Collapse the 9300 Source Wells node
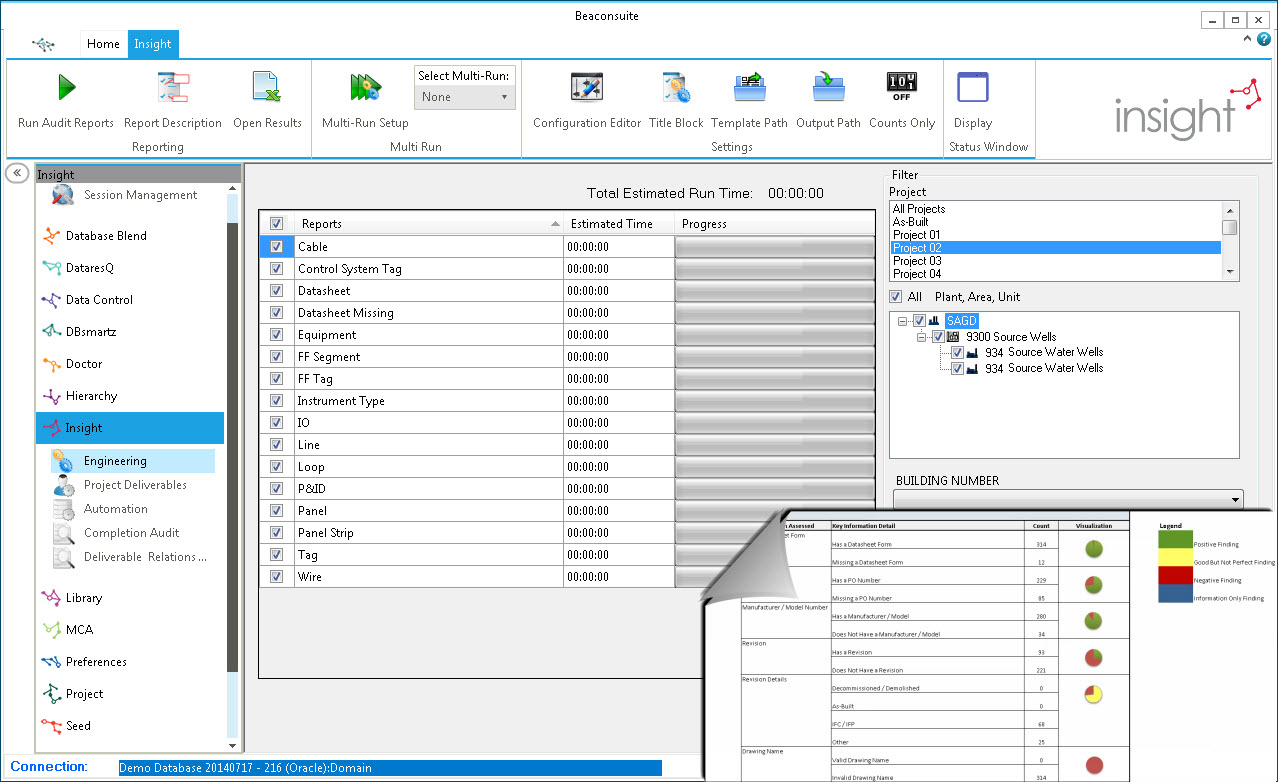Viewport: 1278px width, 782px height. tap(922, 337)
